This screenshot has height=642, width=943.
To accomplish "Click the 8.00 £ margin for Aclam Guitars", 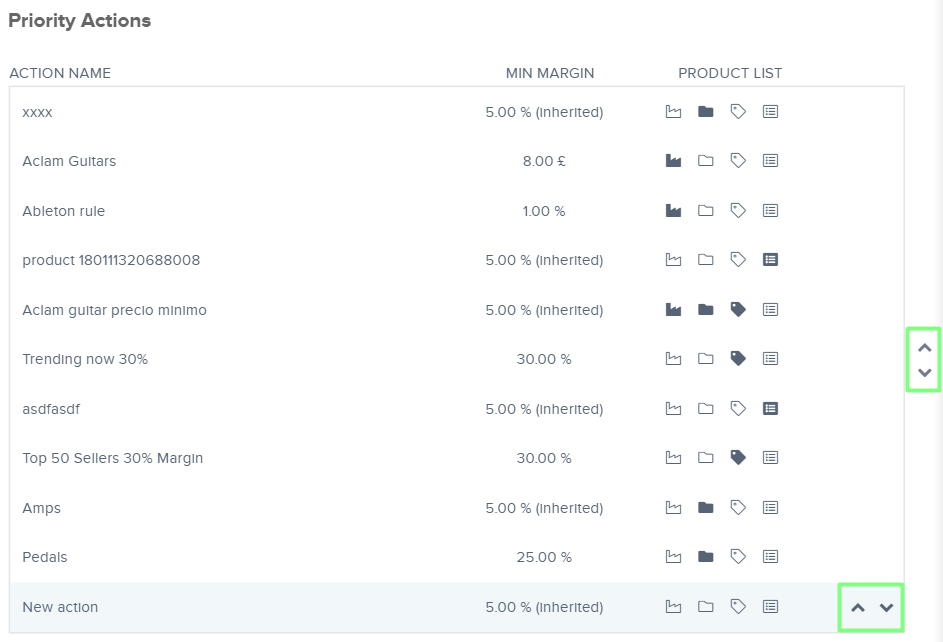I will click(x=544, y=161).
